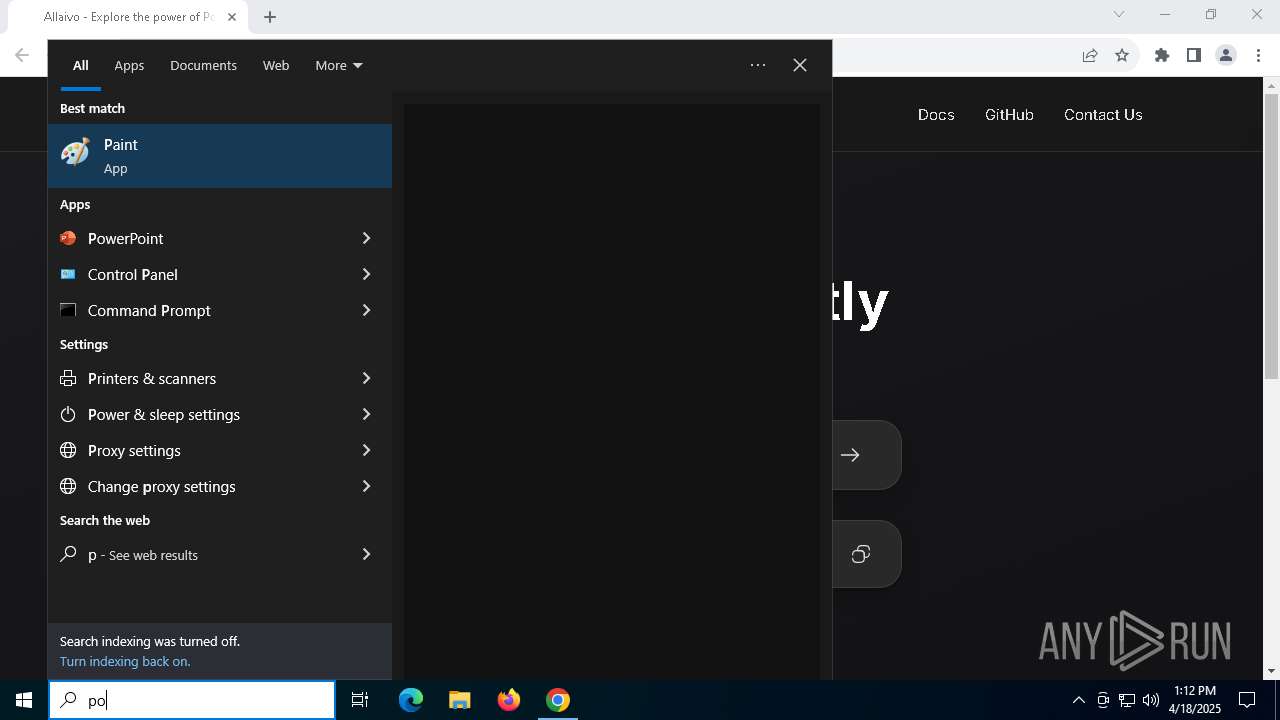Expand the Printers & scanners details arrow
This screenshot has width=1280, height=720.
366,378
